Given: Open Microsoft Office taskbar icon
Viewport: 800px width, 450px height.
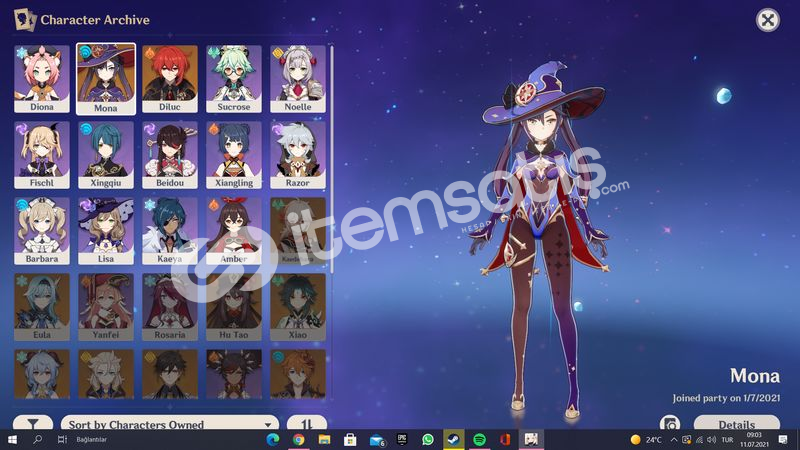Looking at the screenshot, I should (505, 439).
